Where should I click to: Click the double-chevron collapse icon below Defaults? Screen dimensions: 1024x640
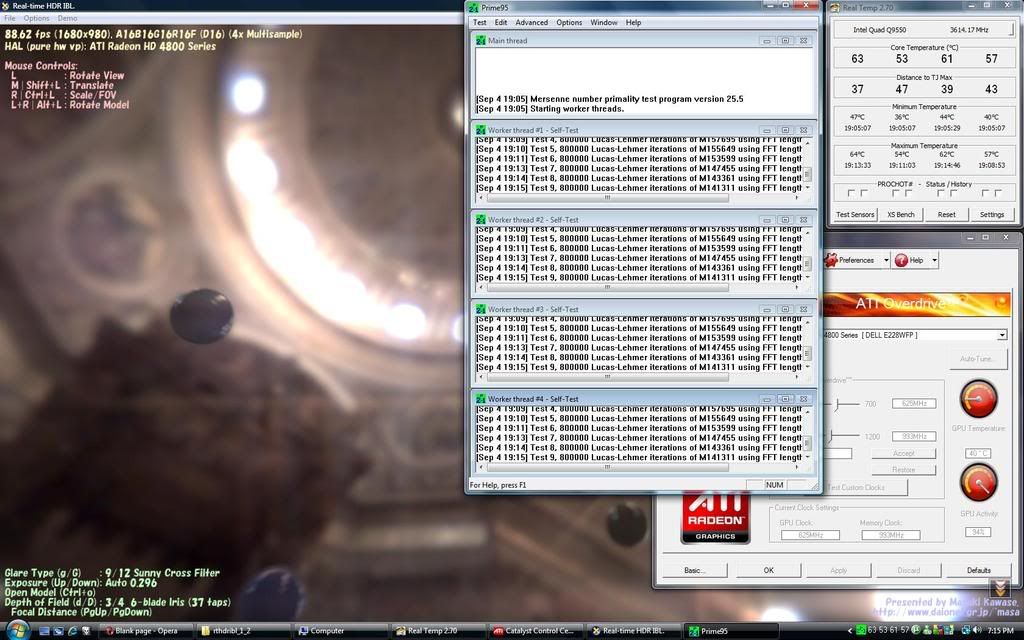tap(999, 588)
